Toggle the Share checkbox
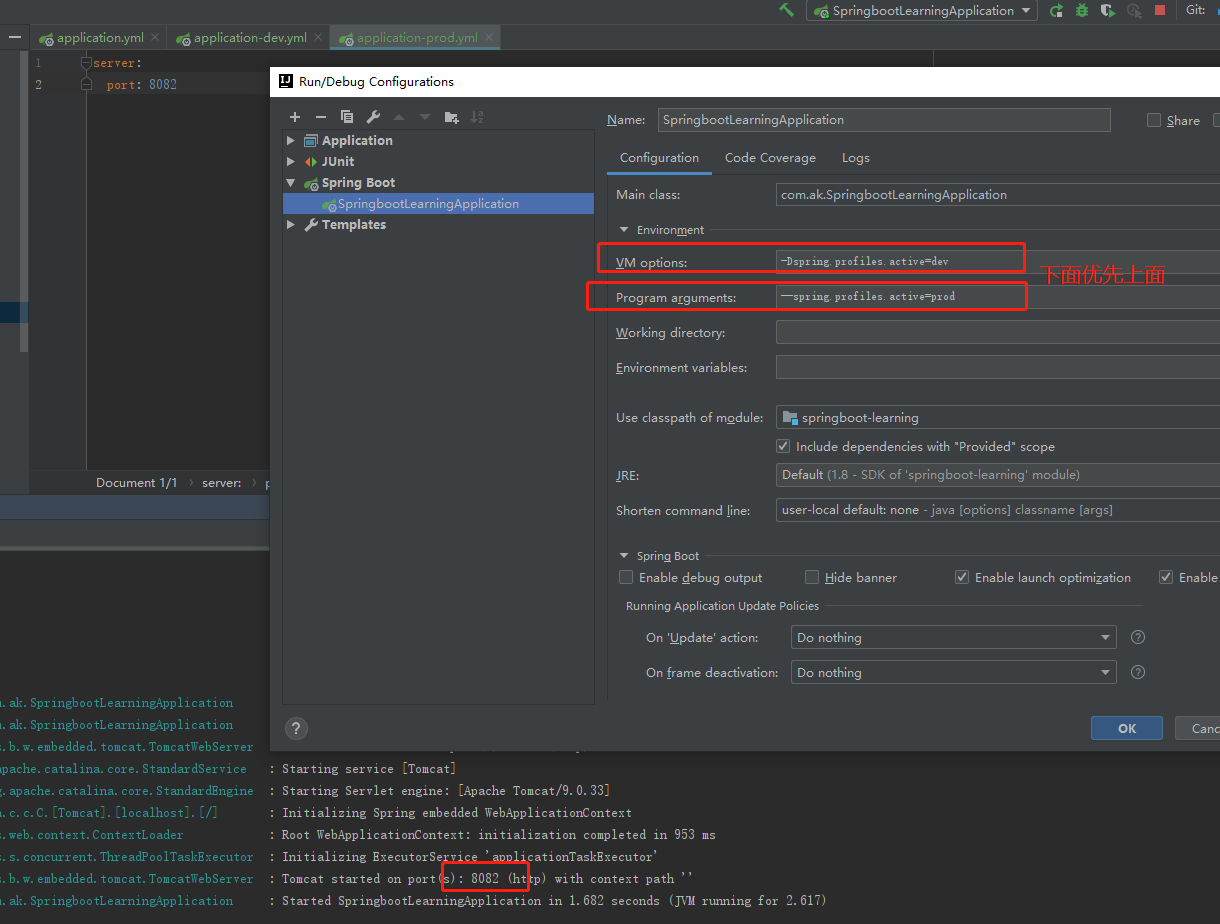This screenshot has width=1220, height=924. tap(1154, 120)
